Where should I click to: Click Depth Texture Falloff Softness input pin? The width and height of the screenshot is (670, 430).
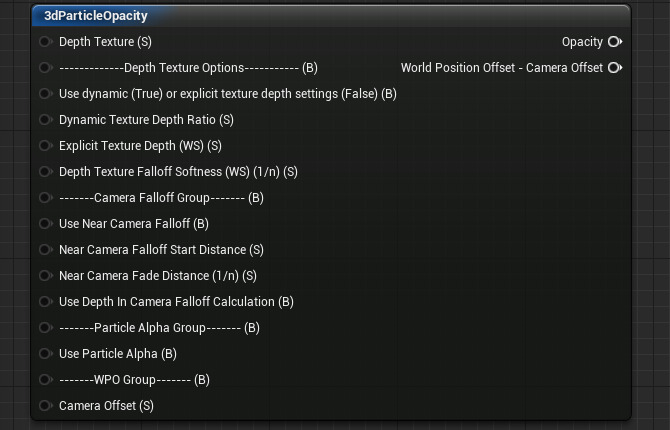coord(45,172)
